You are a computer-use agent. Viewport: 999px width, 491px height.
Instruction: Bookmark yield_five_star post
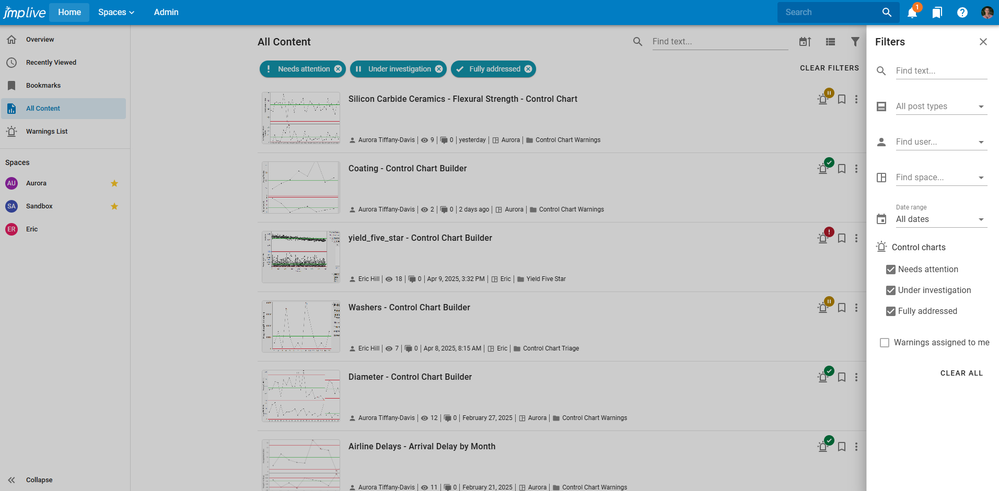click(842, 238)
